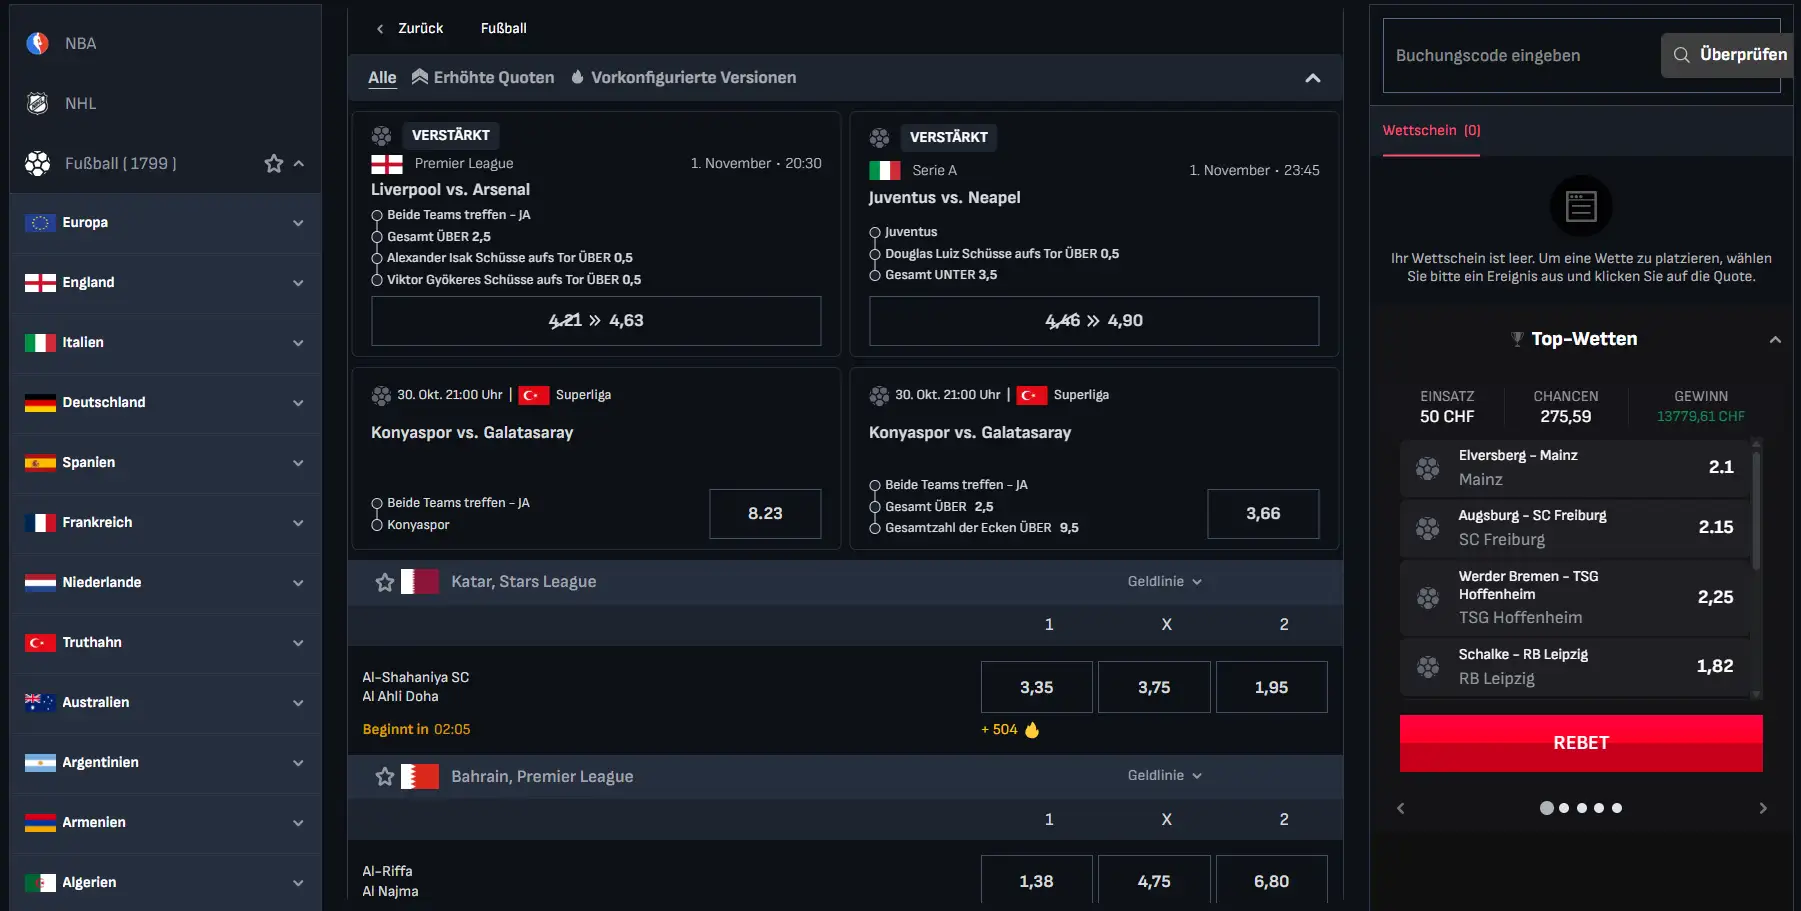
Task: Click the Erhöhte Quoten boost icon
Action: click(420, 77)
